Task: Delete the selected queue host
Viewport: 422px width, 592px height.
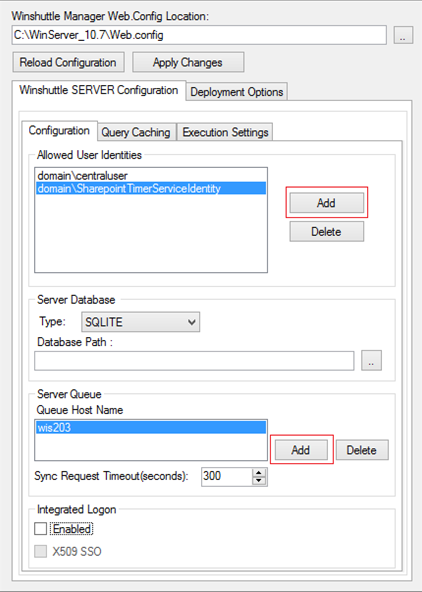Action: pos(362,450)
